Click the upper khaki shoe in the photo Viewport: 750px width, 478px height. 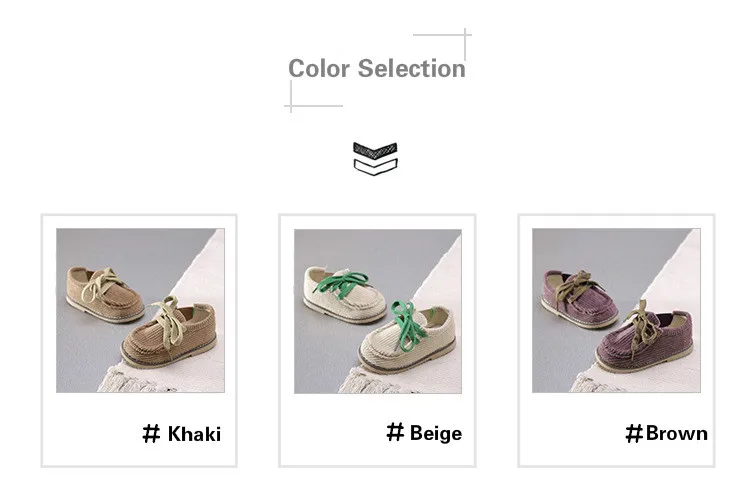tap(105, 295)
